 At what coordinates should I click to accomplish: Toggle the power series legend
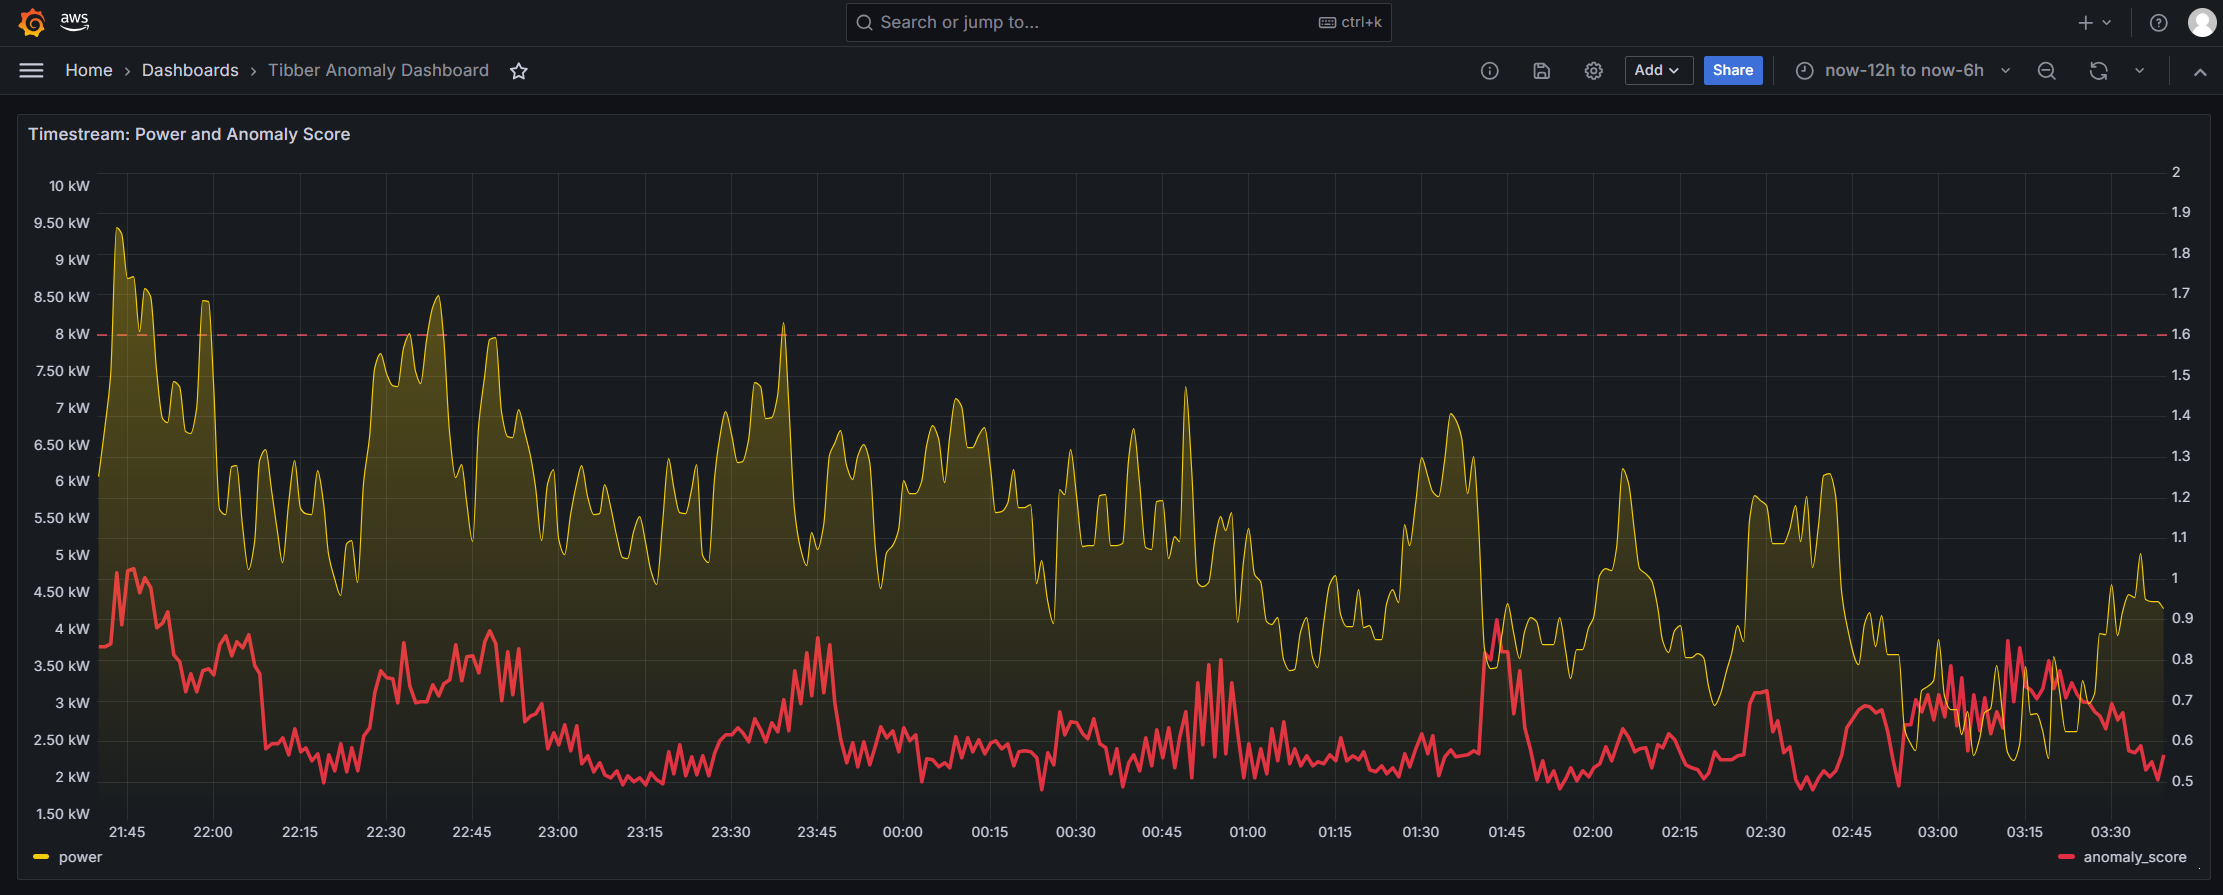(80, 857)
